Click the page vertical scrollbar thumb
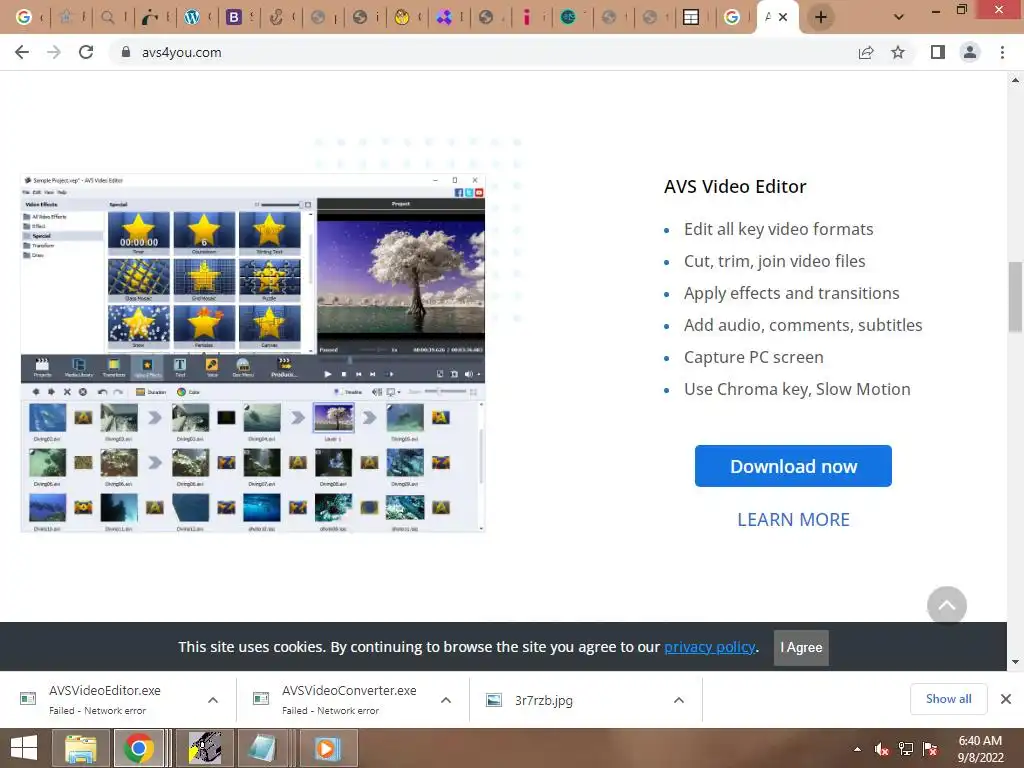 point(1015,297)
